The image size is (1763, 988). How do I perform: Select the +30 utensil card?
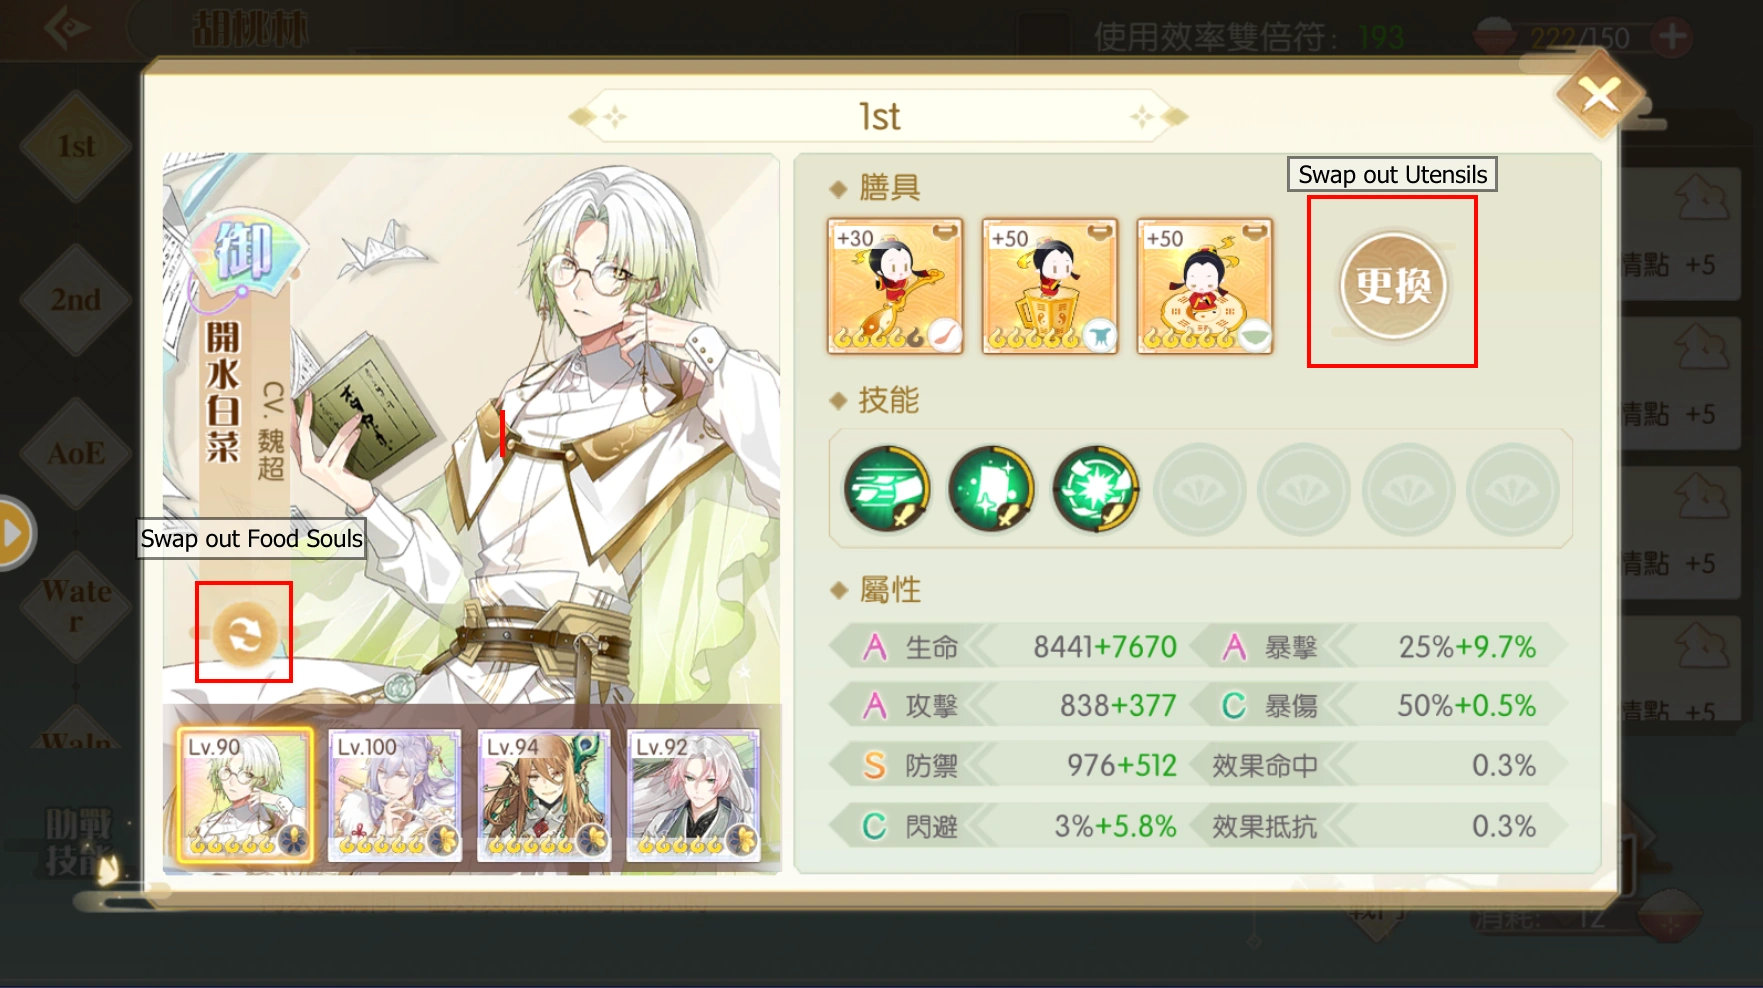point(895,287)
